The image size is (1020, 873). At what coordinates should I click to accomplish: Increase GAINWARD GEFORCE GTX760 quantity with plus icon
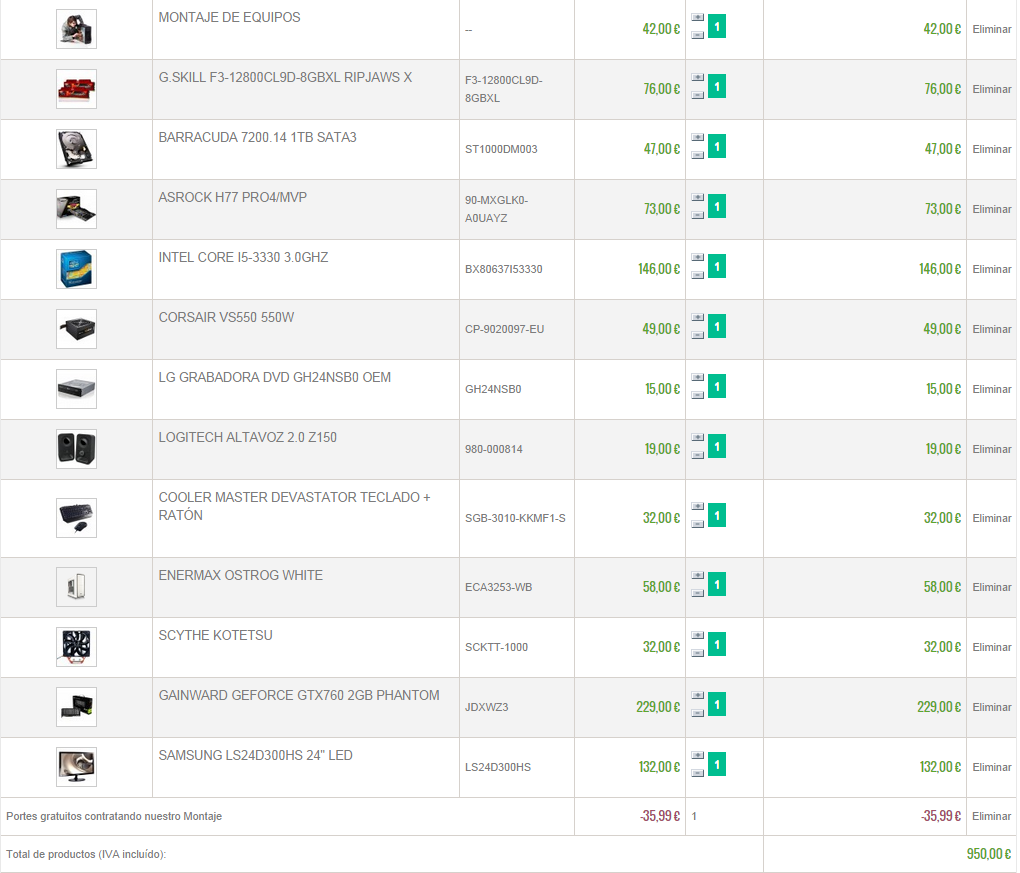tap(697, 694)
